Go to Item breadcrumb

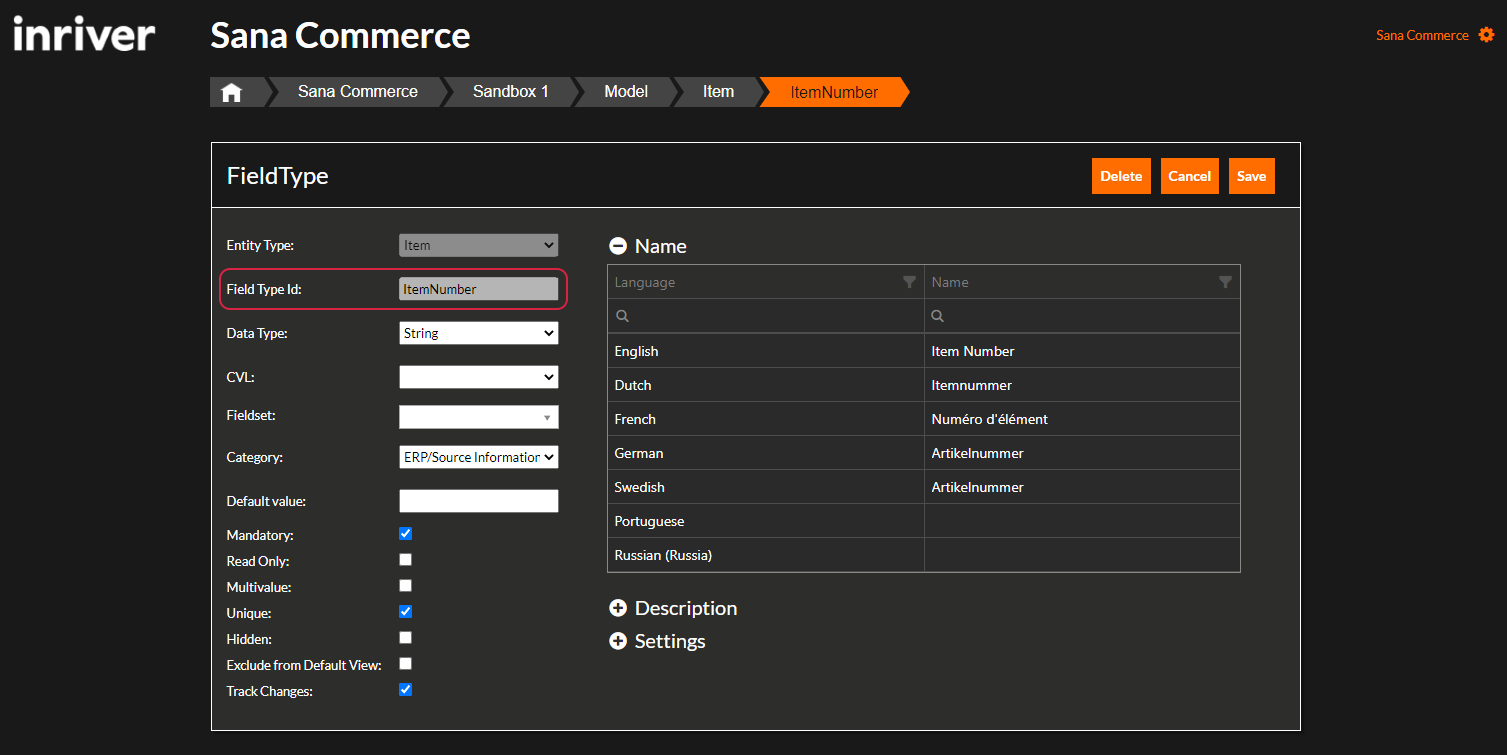[x=718, y=92]
